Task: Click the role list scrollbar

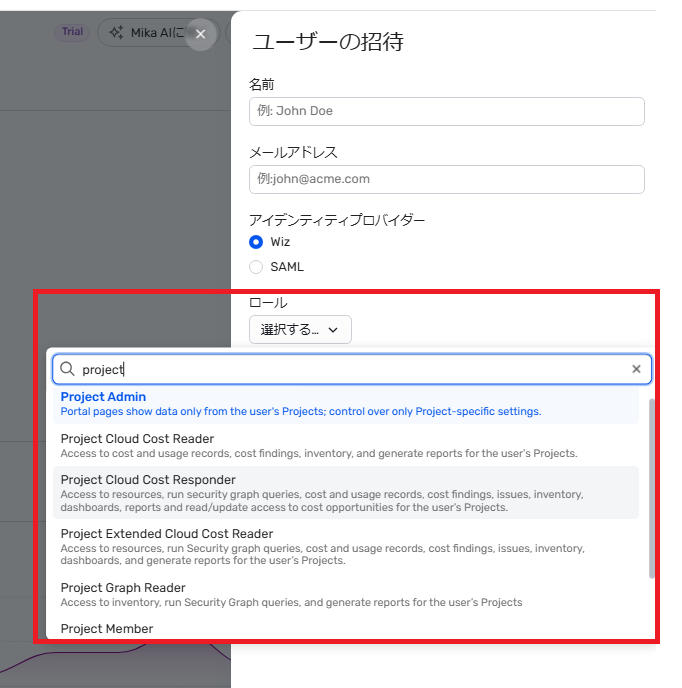Action: (x=653, y=488)
